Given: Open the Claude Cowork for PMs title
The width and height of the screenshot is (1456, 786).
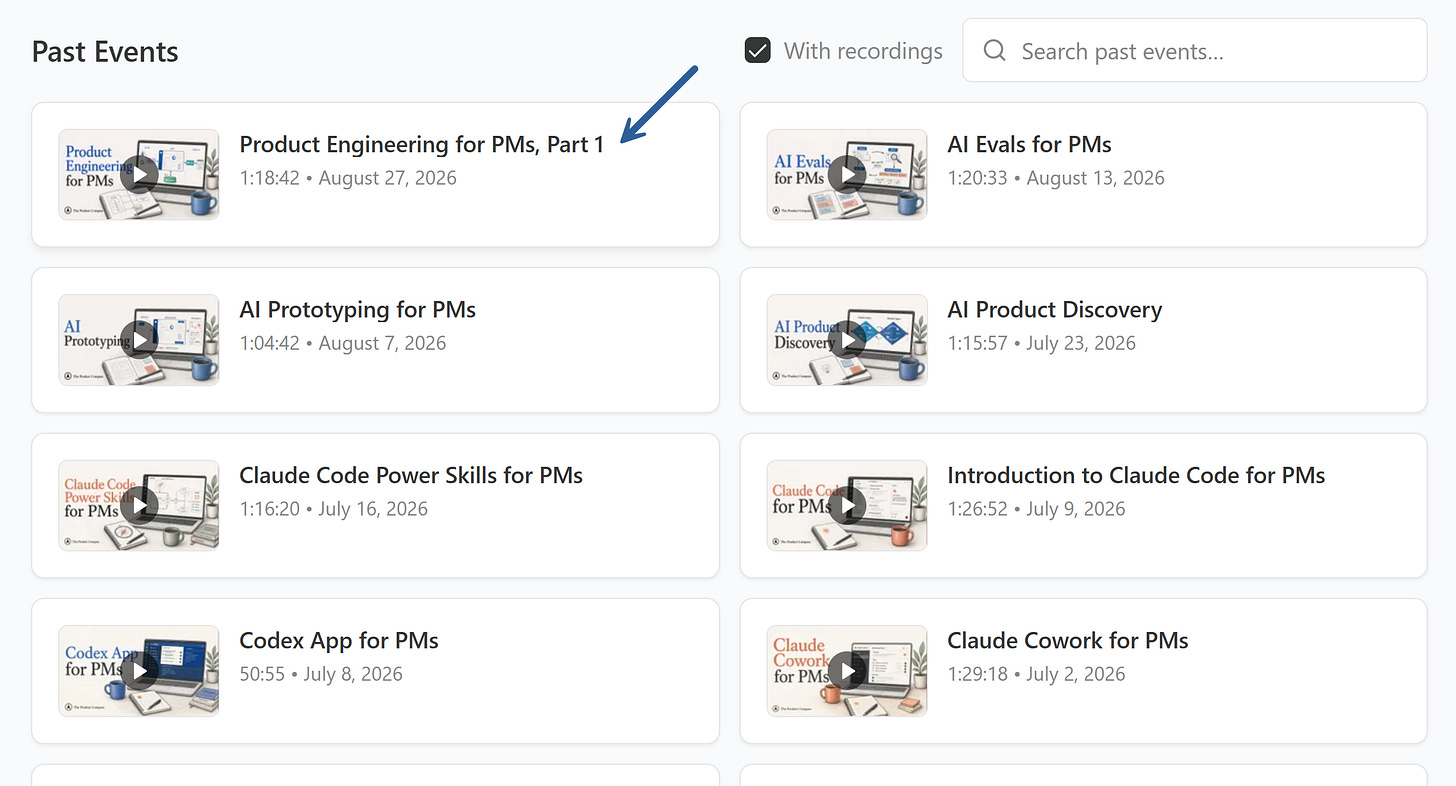Looking at the screenshot, I should [1068, 640].
